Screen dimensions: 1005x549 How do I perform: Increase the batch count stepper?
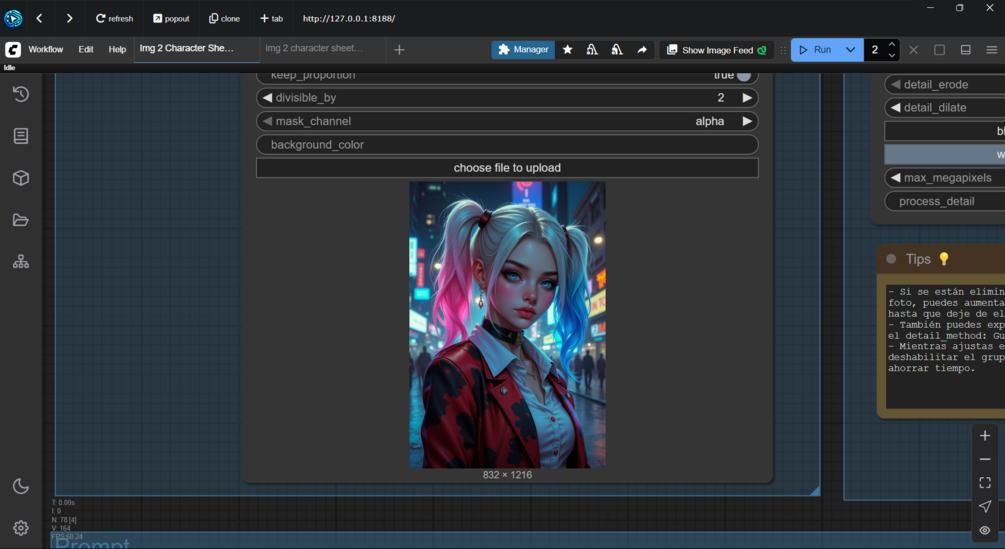(892, 44)
